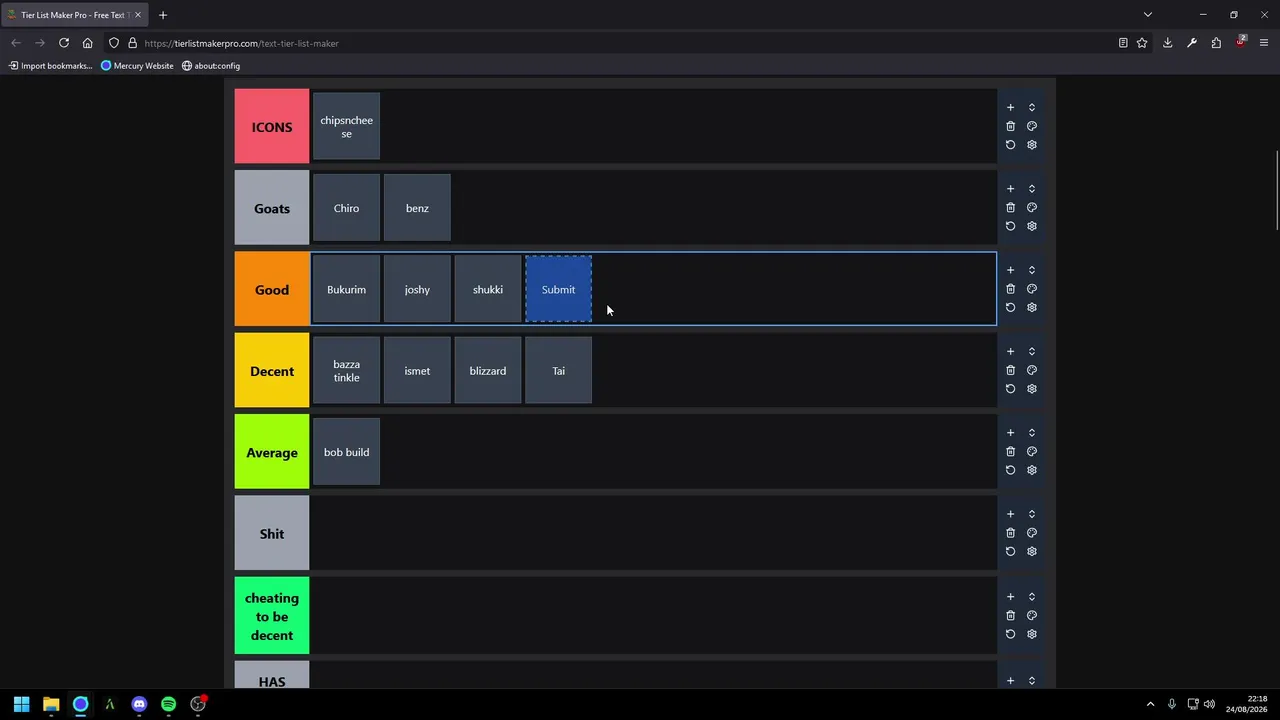Open the about:config bookmark
This screenshot has height=720, width=1280.
coord(211,66)
